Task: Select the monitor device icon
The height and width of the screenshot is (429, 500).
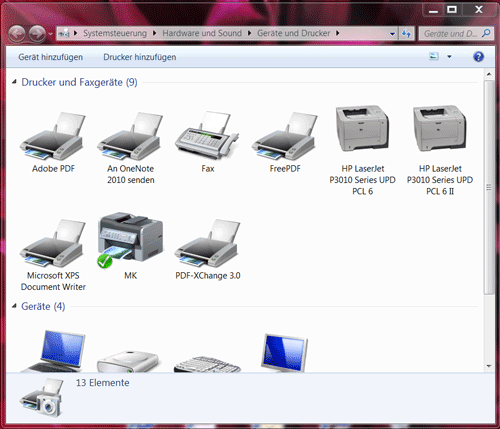Action: click(x=284, y=353)
